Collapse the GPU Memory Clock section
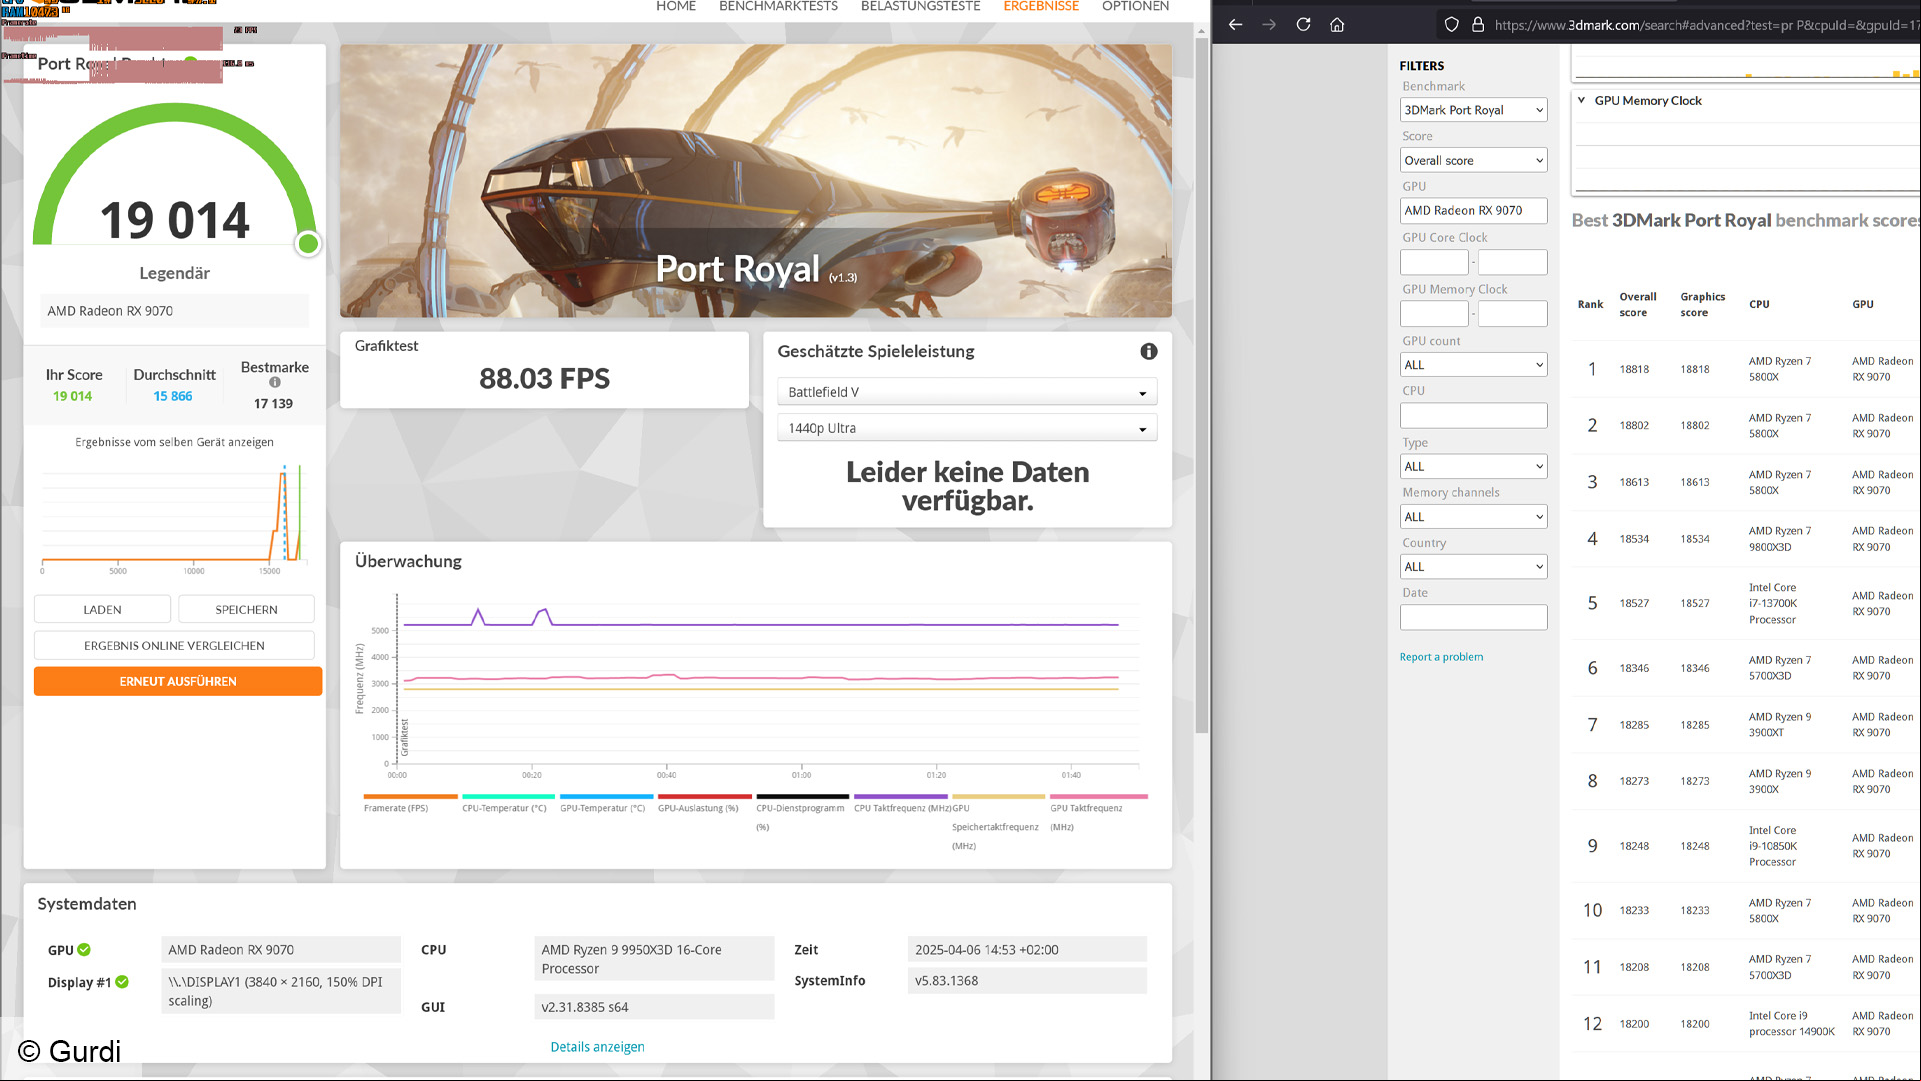This screenshot has height=1081, width=1921. click(1582, 100)
